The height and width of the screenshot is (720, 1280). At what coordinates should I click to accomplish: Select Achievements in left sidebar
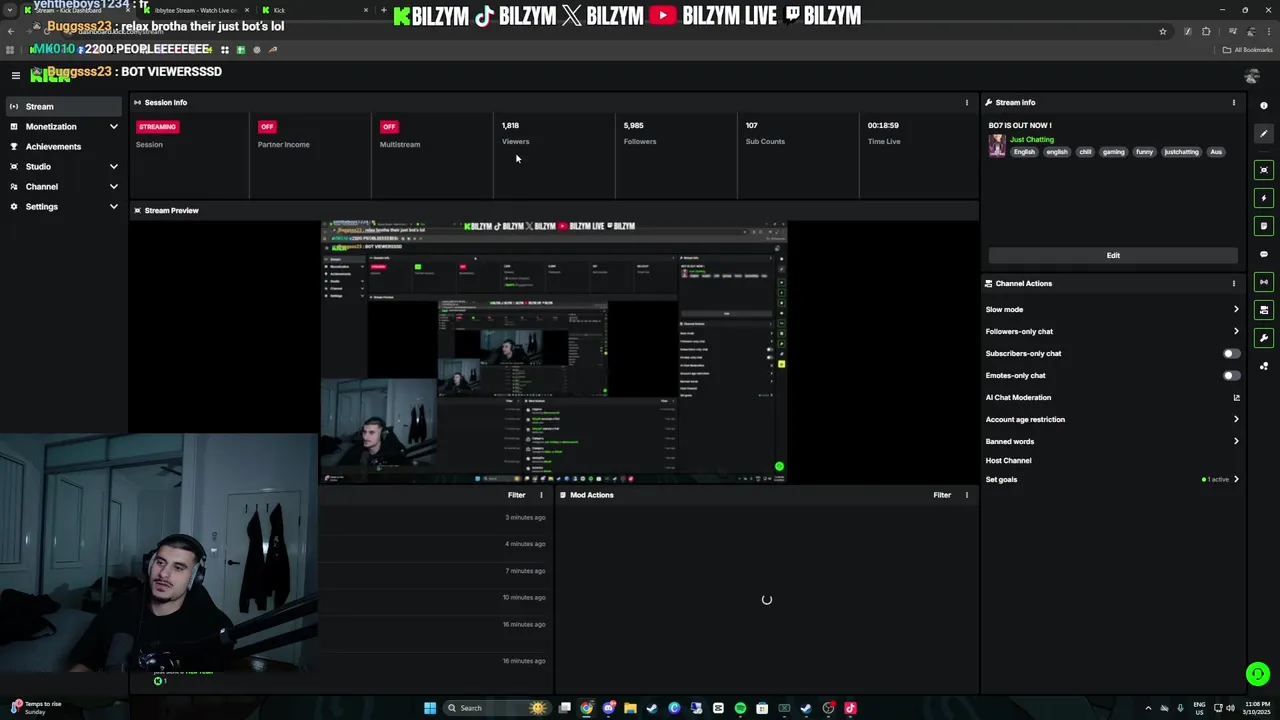point(64,147)
